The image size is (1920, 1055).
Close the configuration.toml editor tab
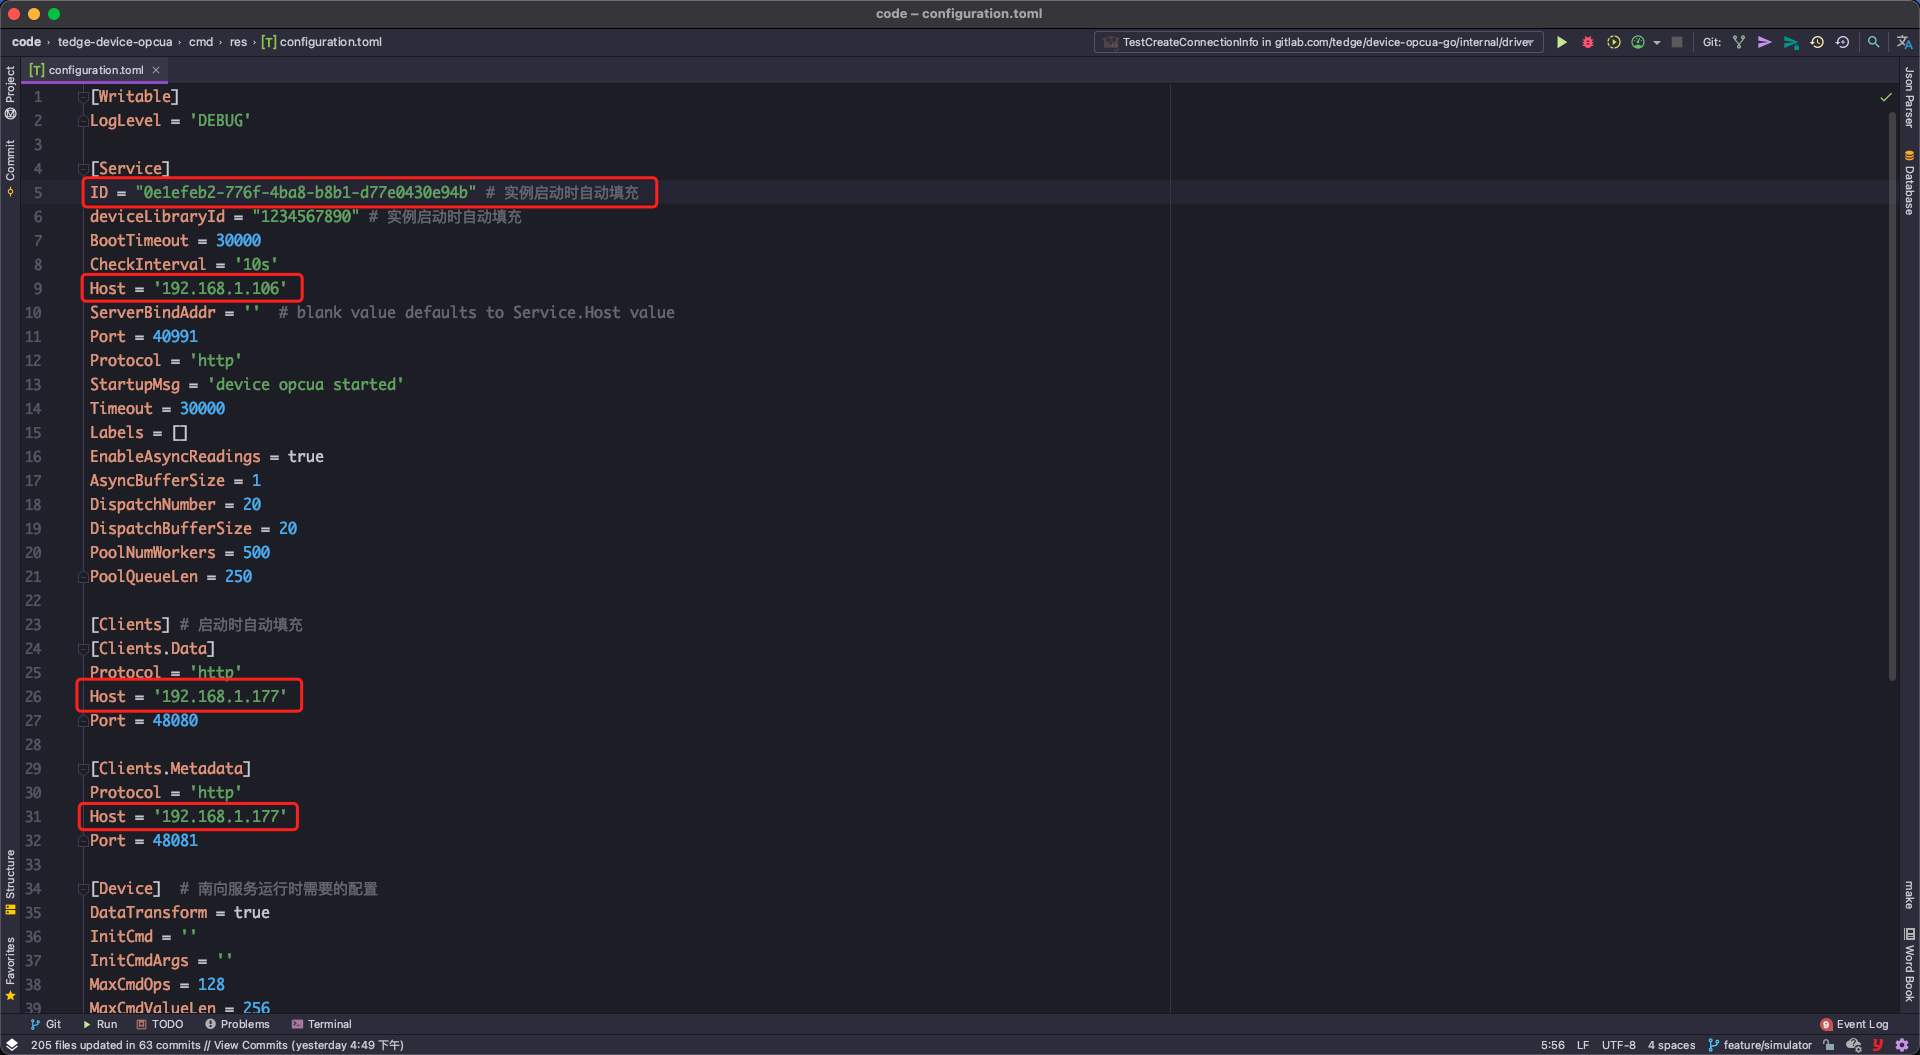156,70
